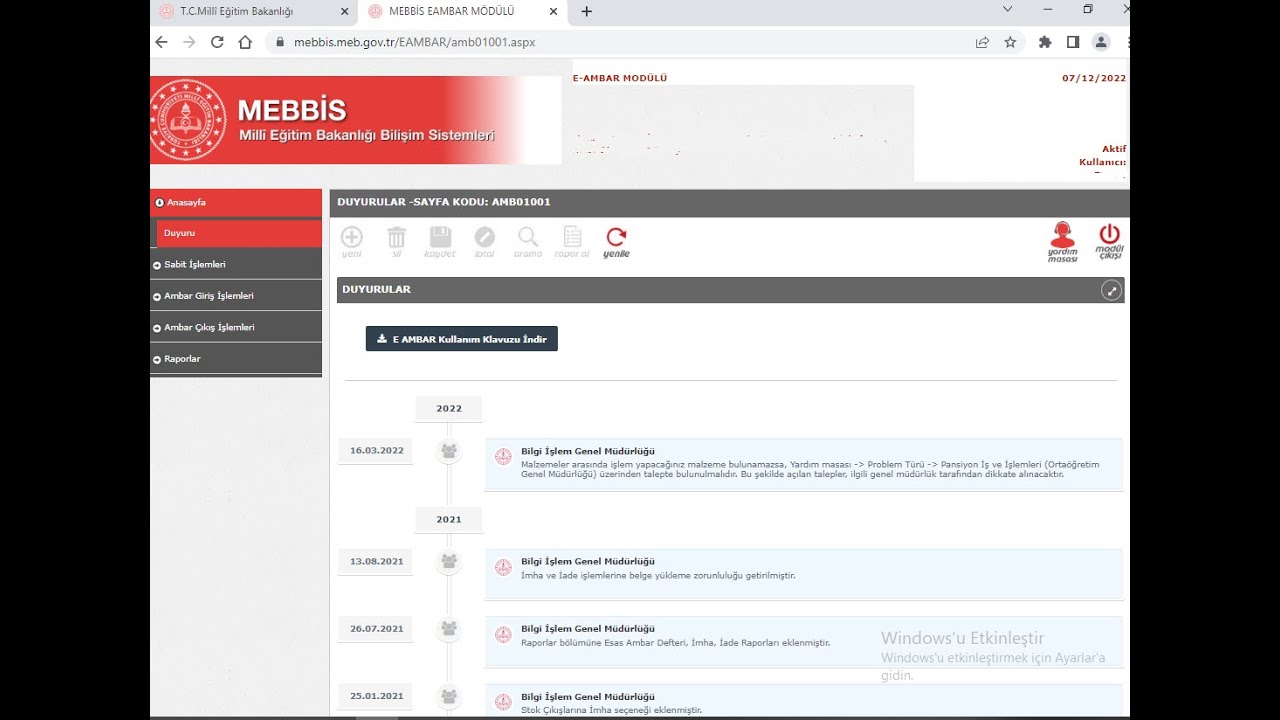
Task: Expand the Ambar Giriş İşlemleri menu
Action: (x=236, y=296)
